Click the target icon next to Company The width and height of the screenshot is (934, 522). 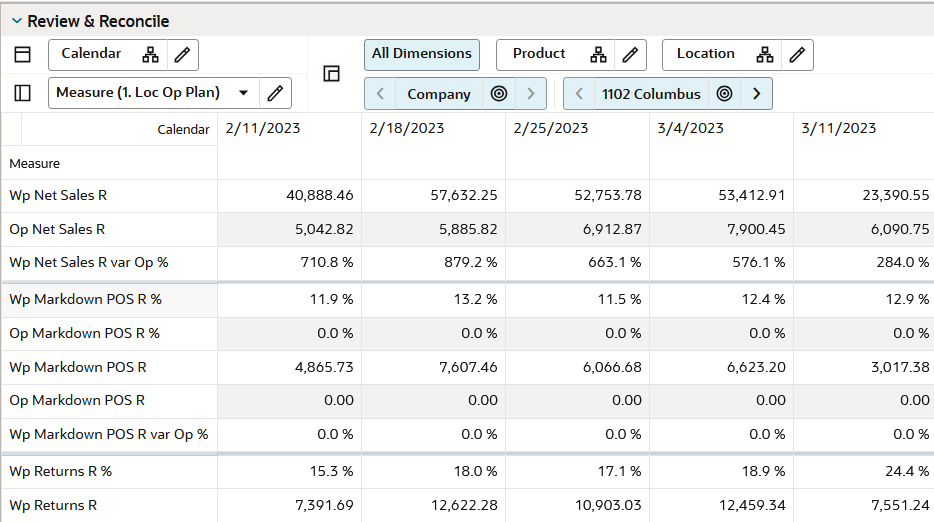pyautogui.click(x=499, y=94)
